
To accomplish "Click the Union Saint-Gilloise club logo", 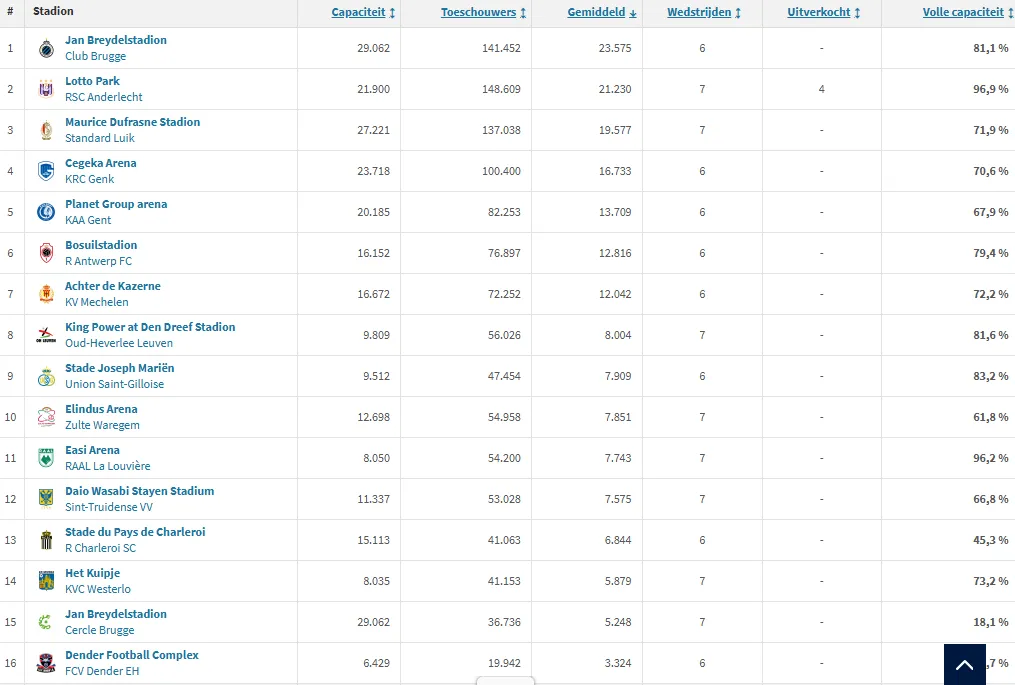I will 45,376.
